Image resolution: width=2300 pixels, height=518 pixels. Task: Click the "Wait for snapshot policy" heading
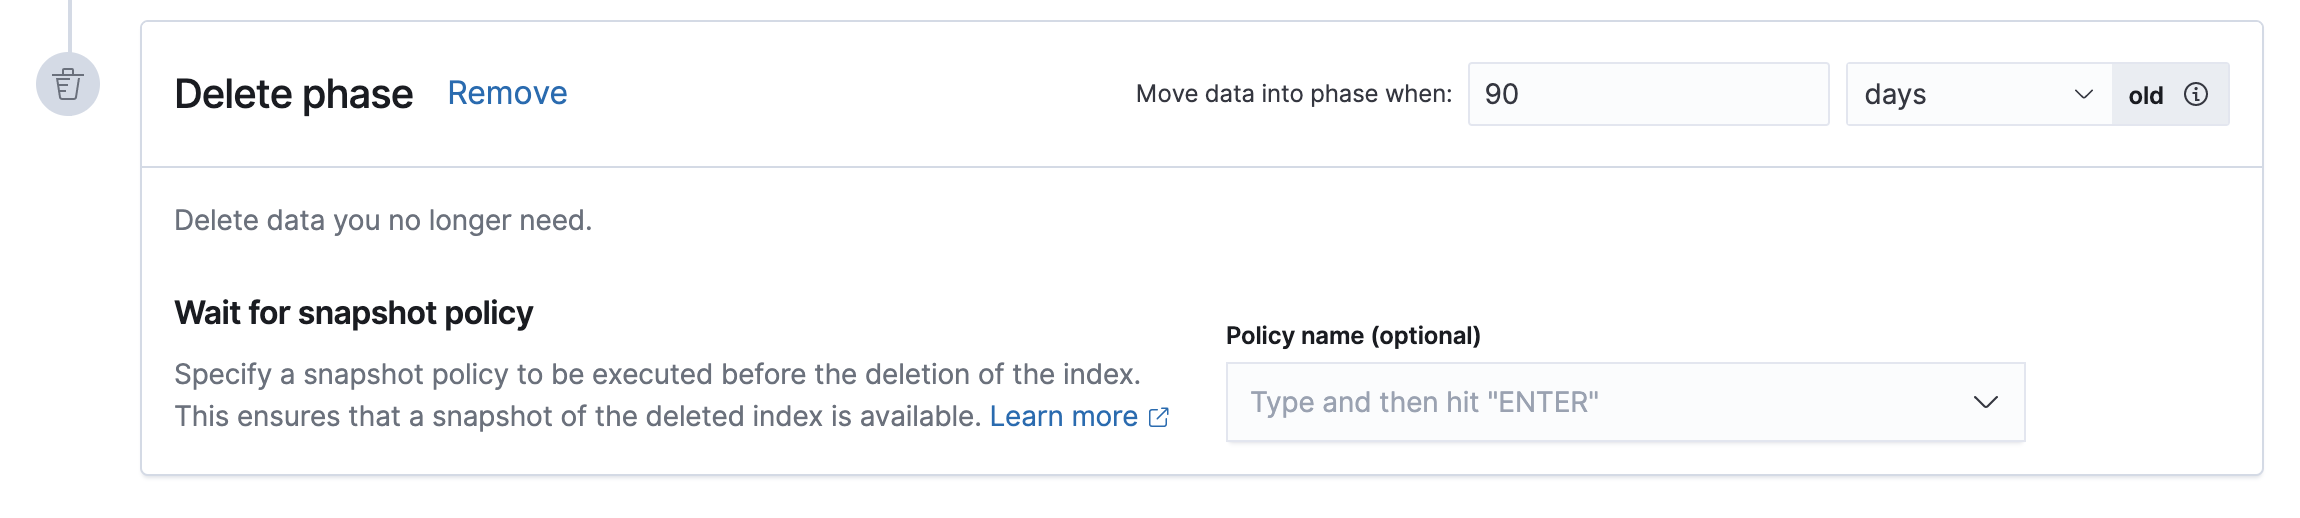coord(353,313)
